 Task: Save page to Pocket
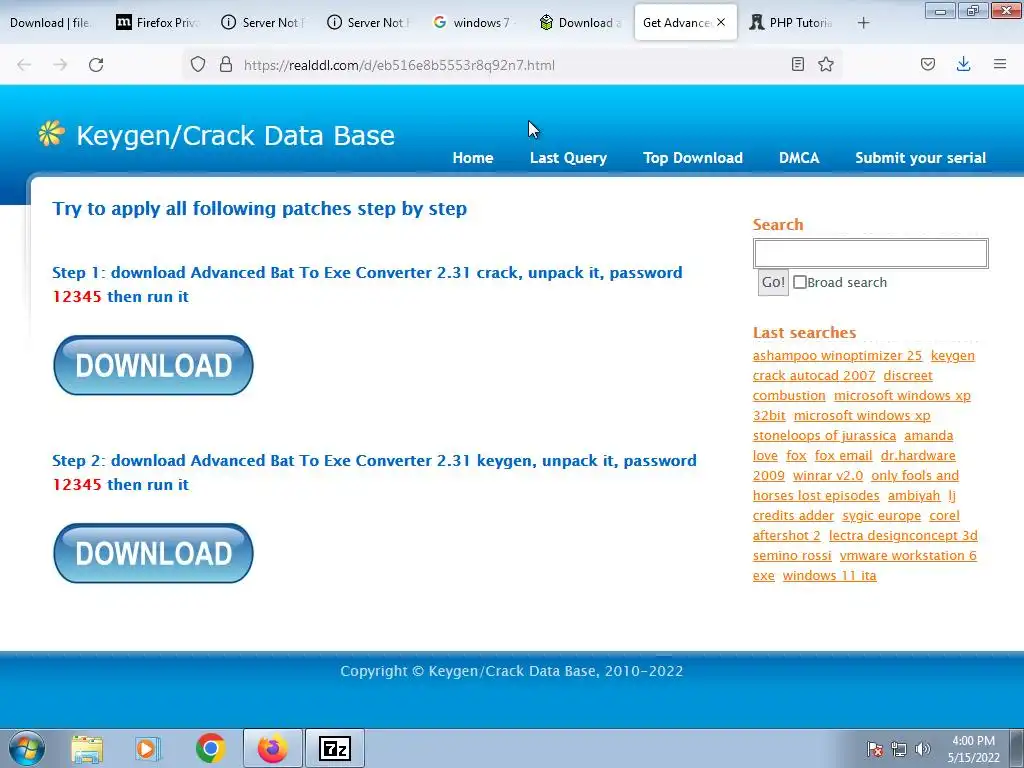click(x=928, y=64)
